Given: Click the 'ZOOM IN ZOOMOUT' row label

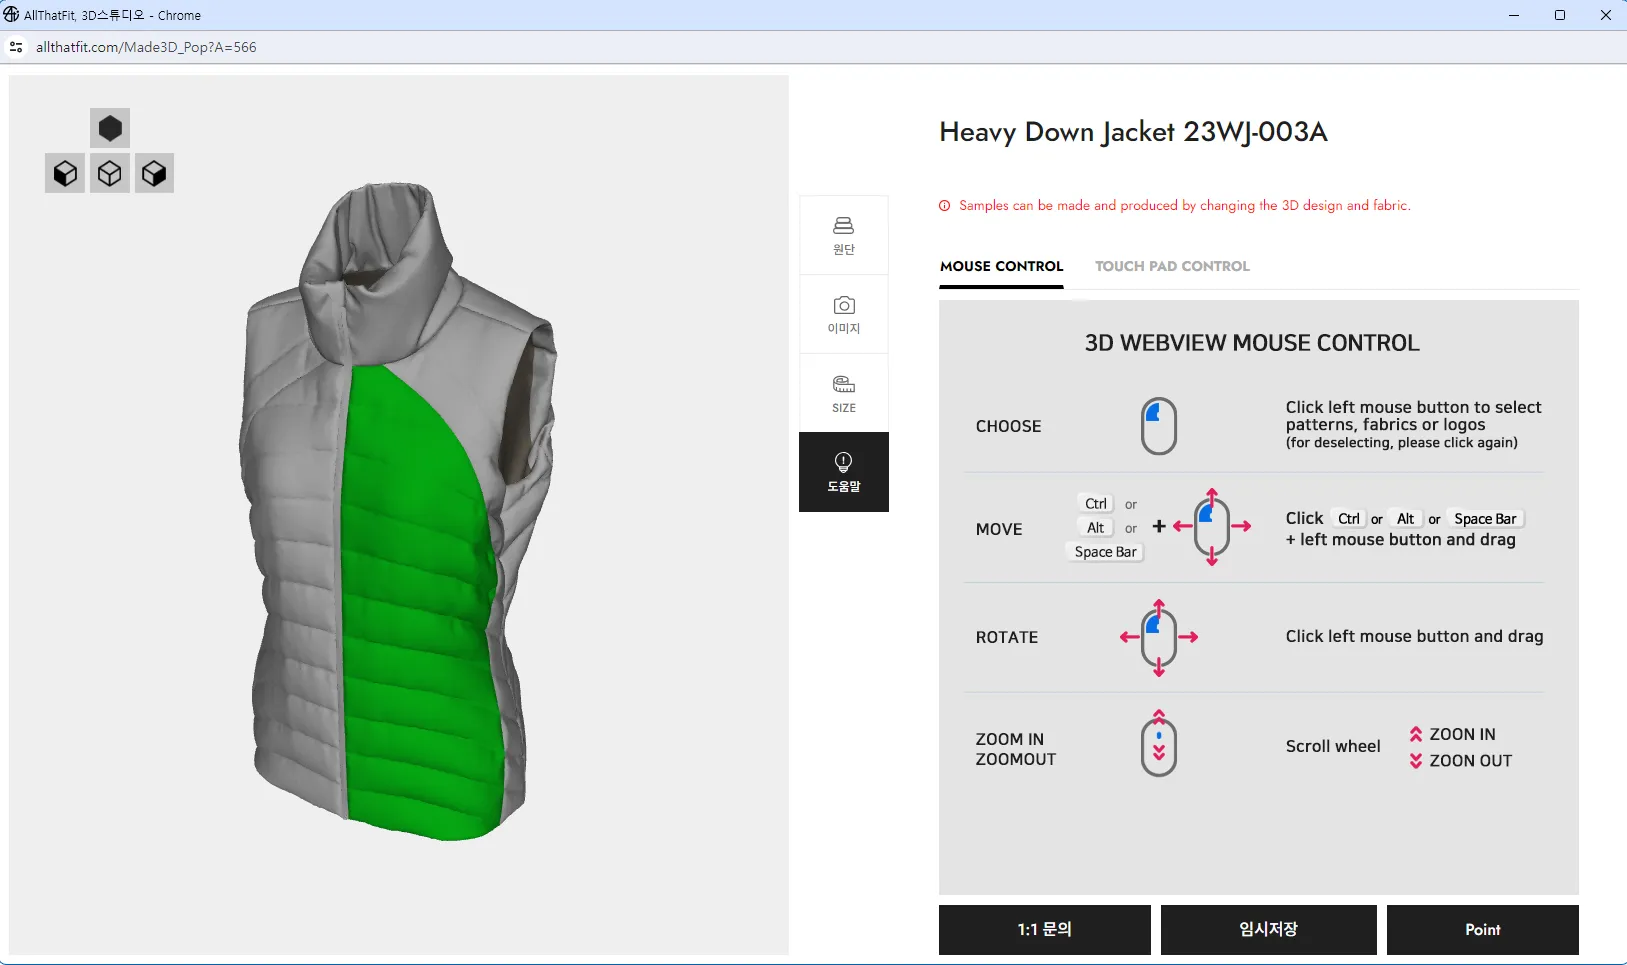Looking at the screenshot, I should [1015, 749].
